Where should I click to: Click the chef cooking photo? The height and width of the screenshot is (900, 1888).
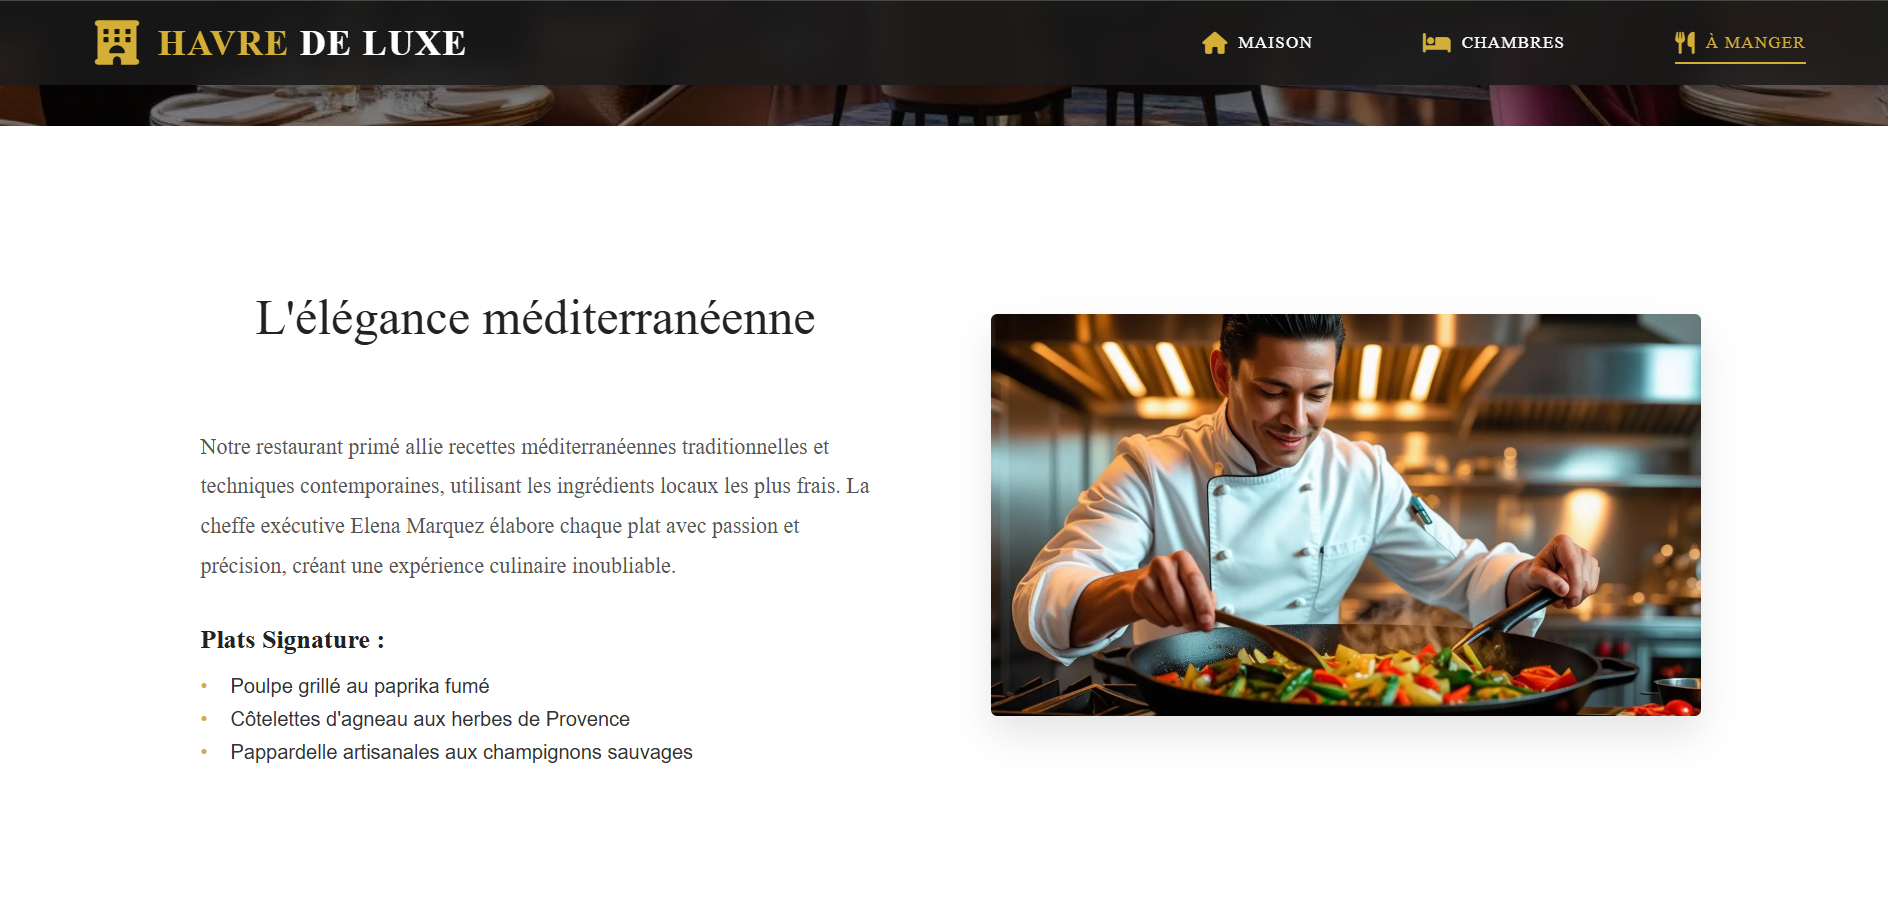1345,515
